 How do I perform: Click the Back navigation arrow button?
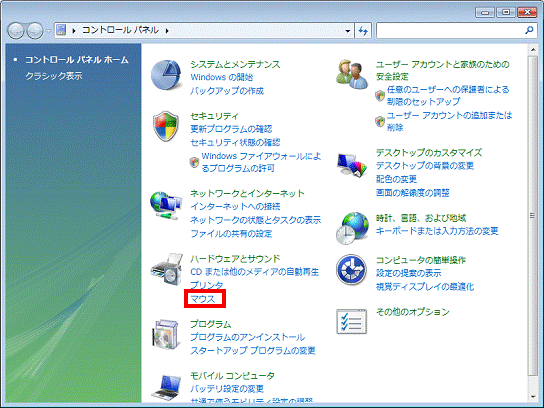point(16,31)
